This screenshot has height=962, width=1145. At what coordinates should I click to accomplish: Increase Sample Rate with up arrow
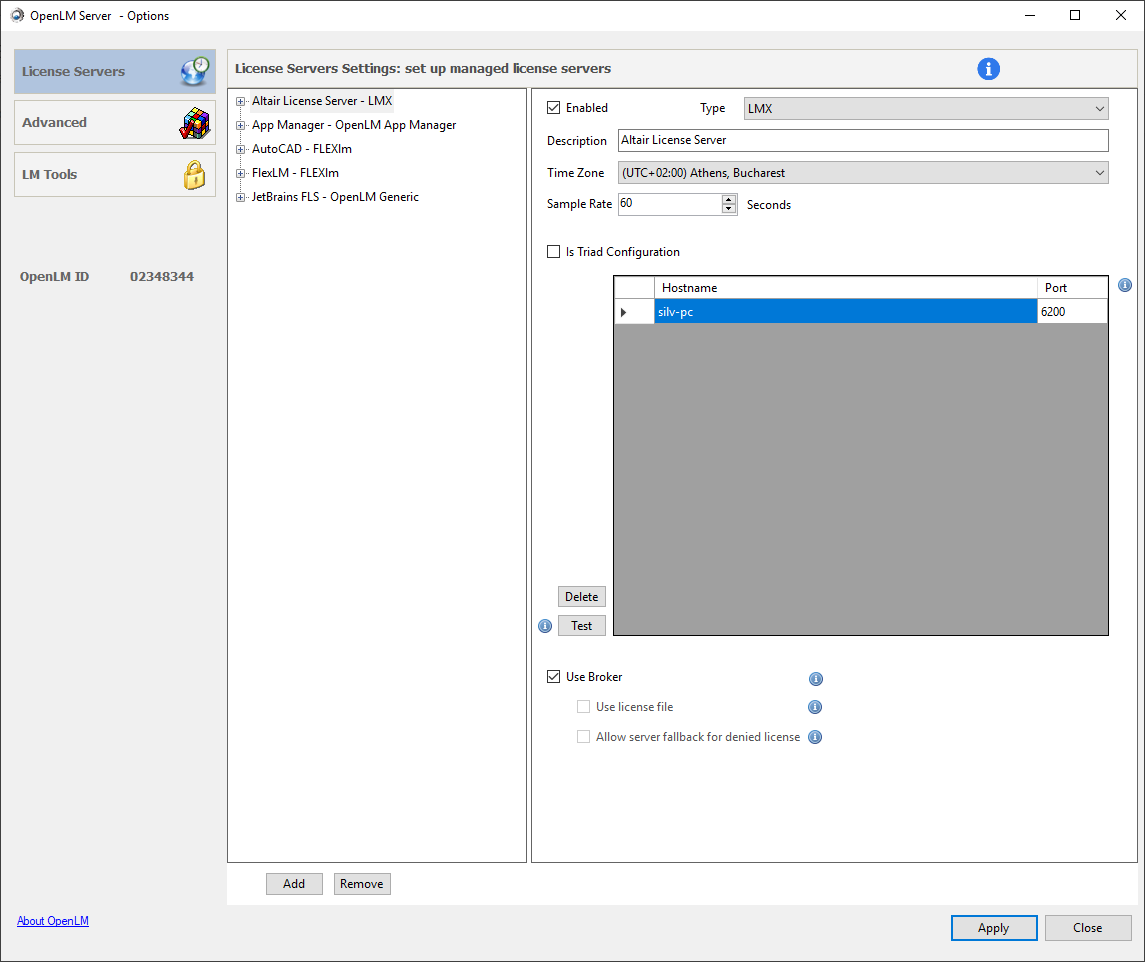728,199
